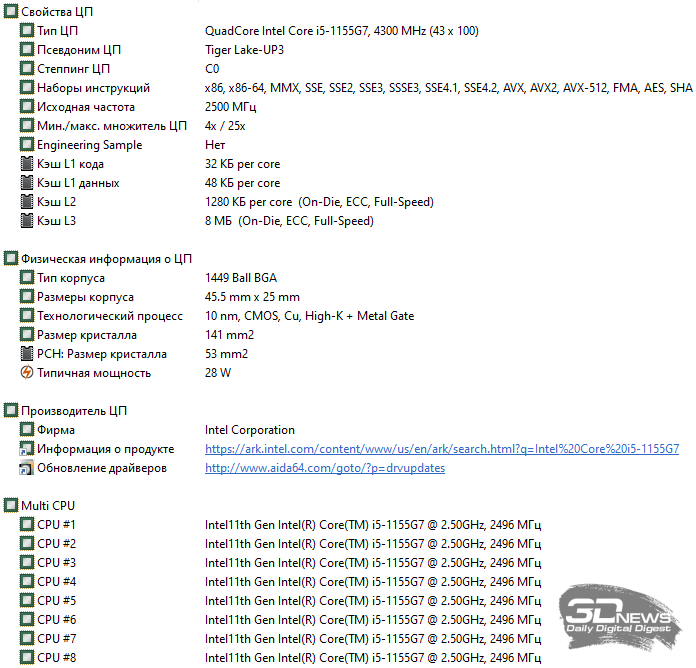
Task: Select the Multi CPU header
Action: (48, 506)
